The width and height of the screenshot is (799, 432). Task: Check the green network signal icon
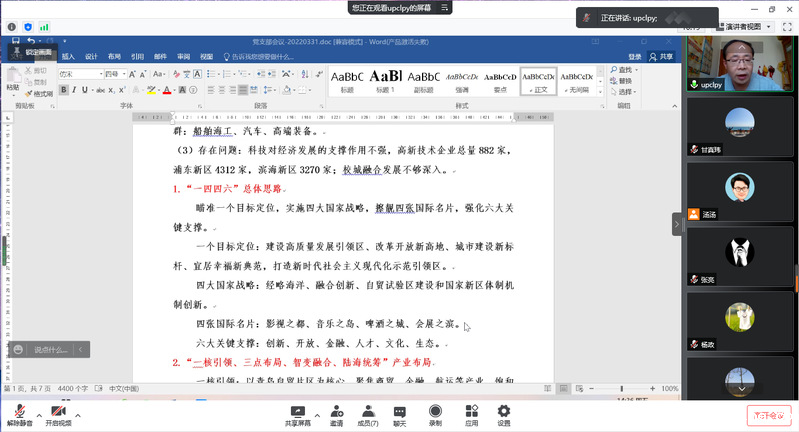(44, 27)
